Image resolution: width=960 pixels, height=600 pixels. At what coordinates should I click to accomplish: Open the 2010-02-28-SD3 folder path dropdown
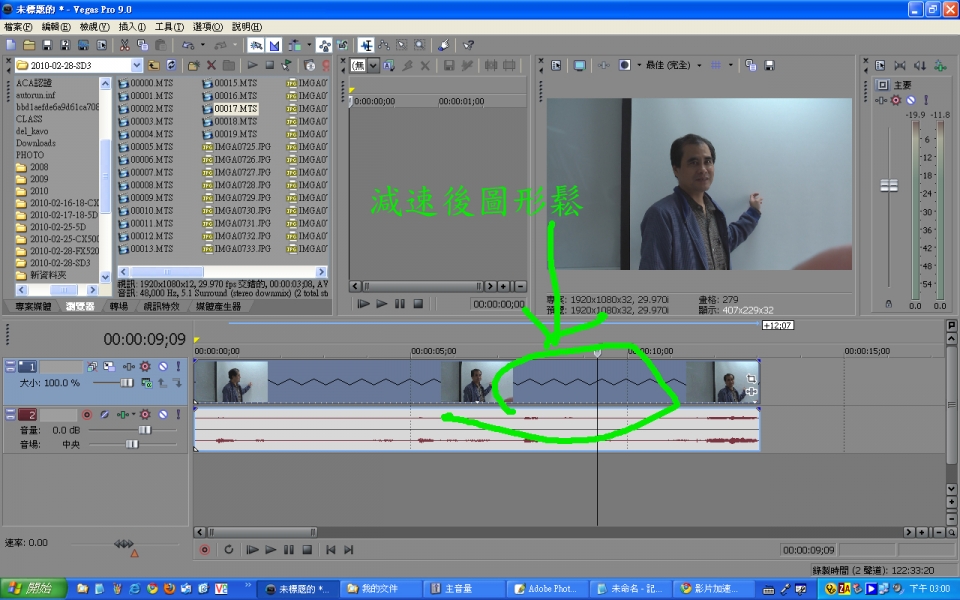(x=137, y=65)
